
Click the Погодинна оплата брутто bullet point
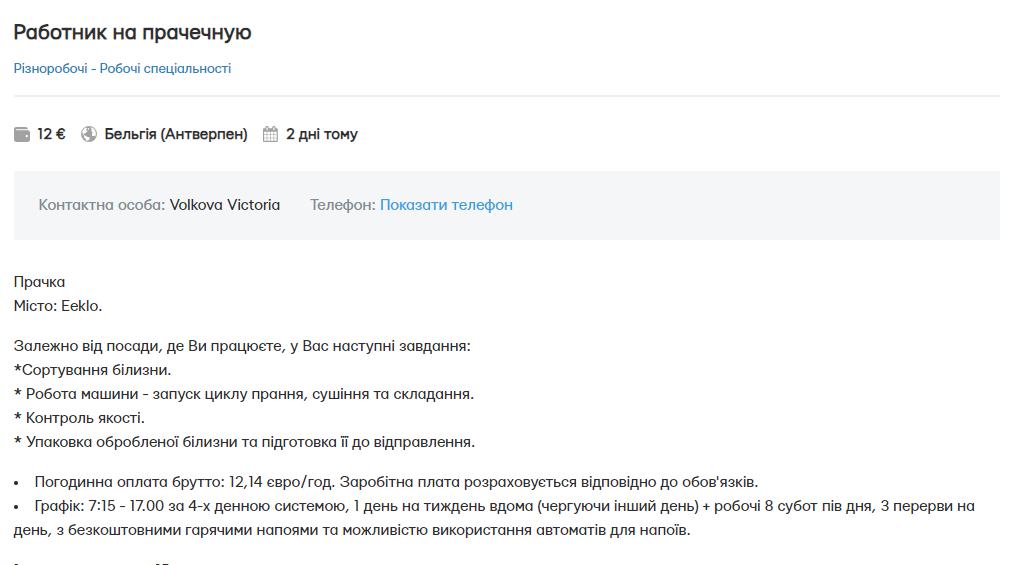(x=402, y=482)
